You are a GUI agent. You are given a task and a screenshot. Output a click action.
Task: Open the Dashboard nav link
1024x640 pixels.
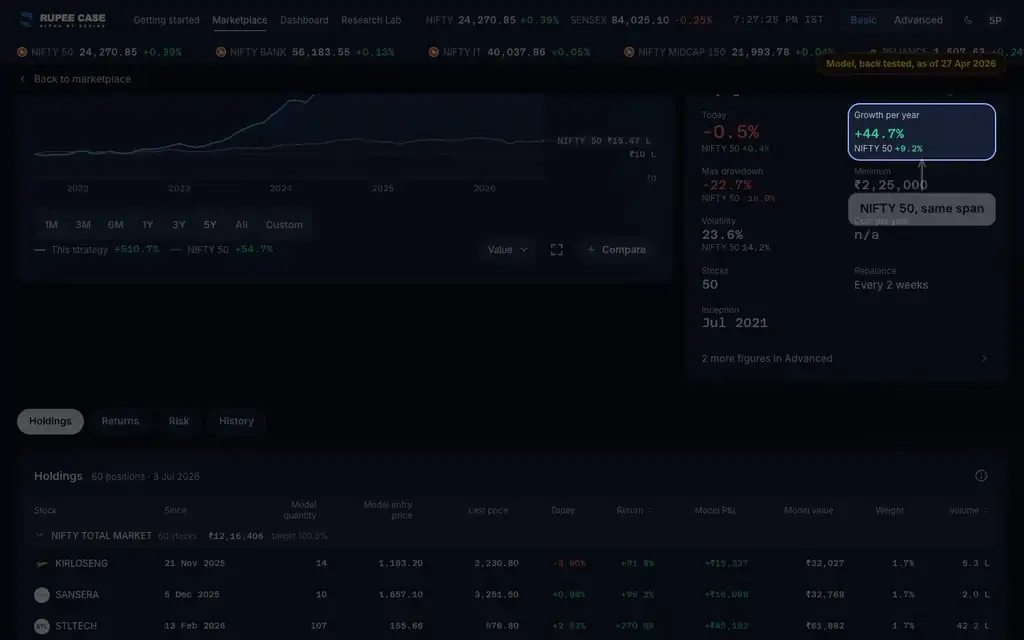click(x=304, y=20)
